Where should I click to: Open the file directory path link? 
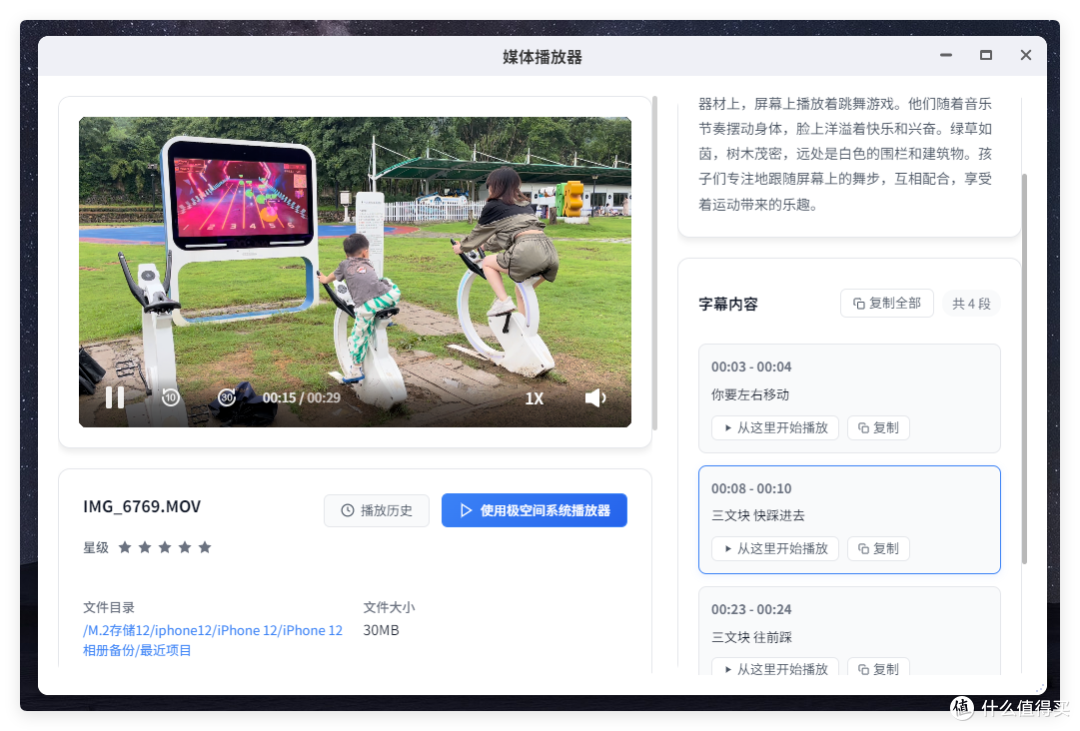pyautogui.click(x=213, y=640)
